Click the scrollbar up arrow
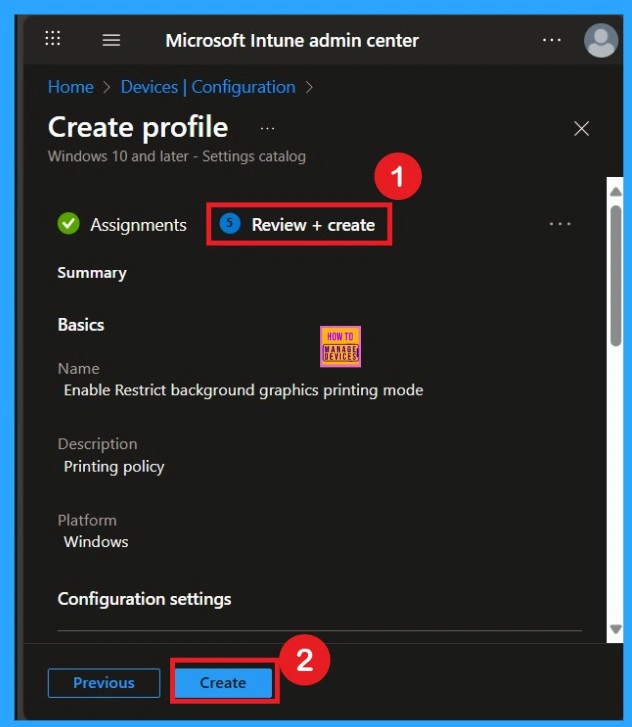Screen dimensions: 632x727 pyautogui.click(x=615, y=191)
